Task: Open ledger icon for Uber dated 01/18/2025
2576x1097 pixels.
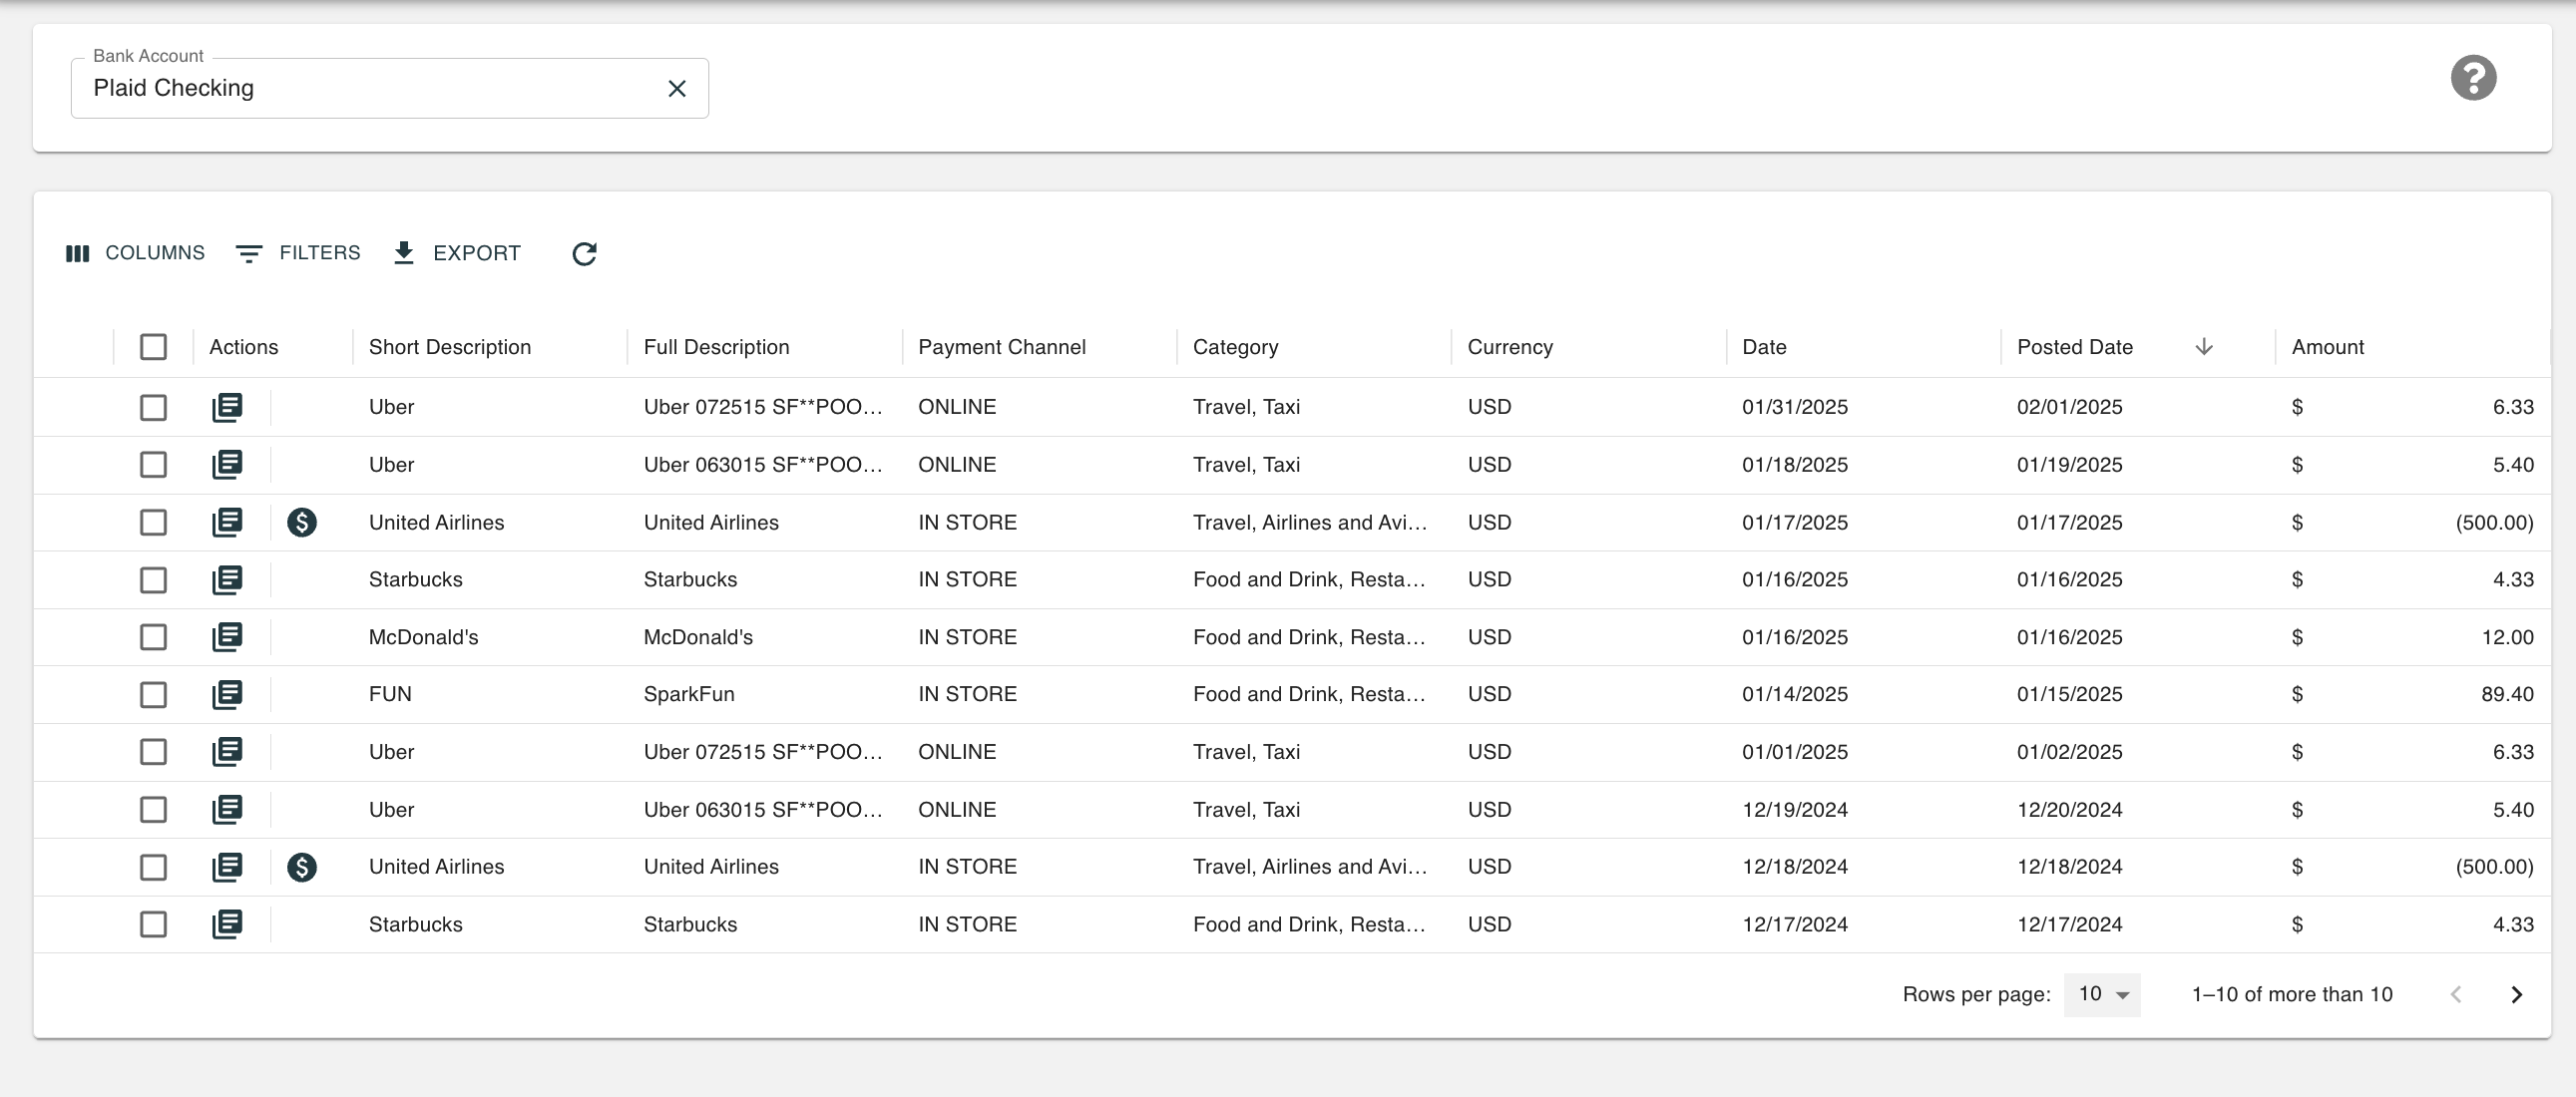Action: click(x=227, y=464)
